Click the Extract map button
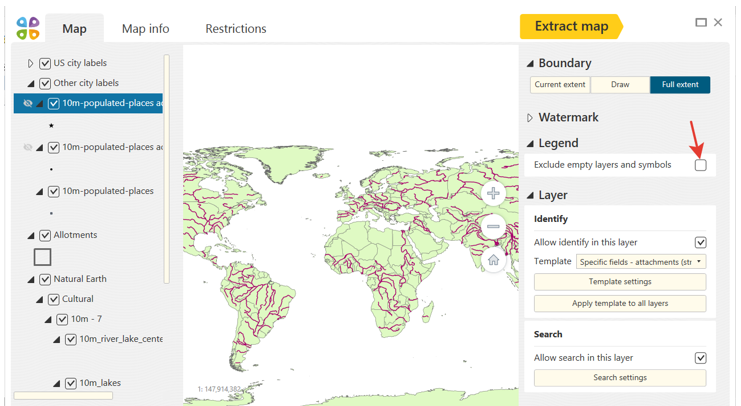The width and height of the screenshot is (741, 406). click(x=571, y=26)
